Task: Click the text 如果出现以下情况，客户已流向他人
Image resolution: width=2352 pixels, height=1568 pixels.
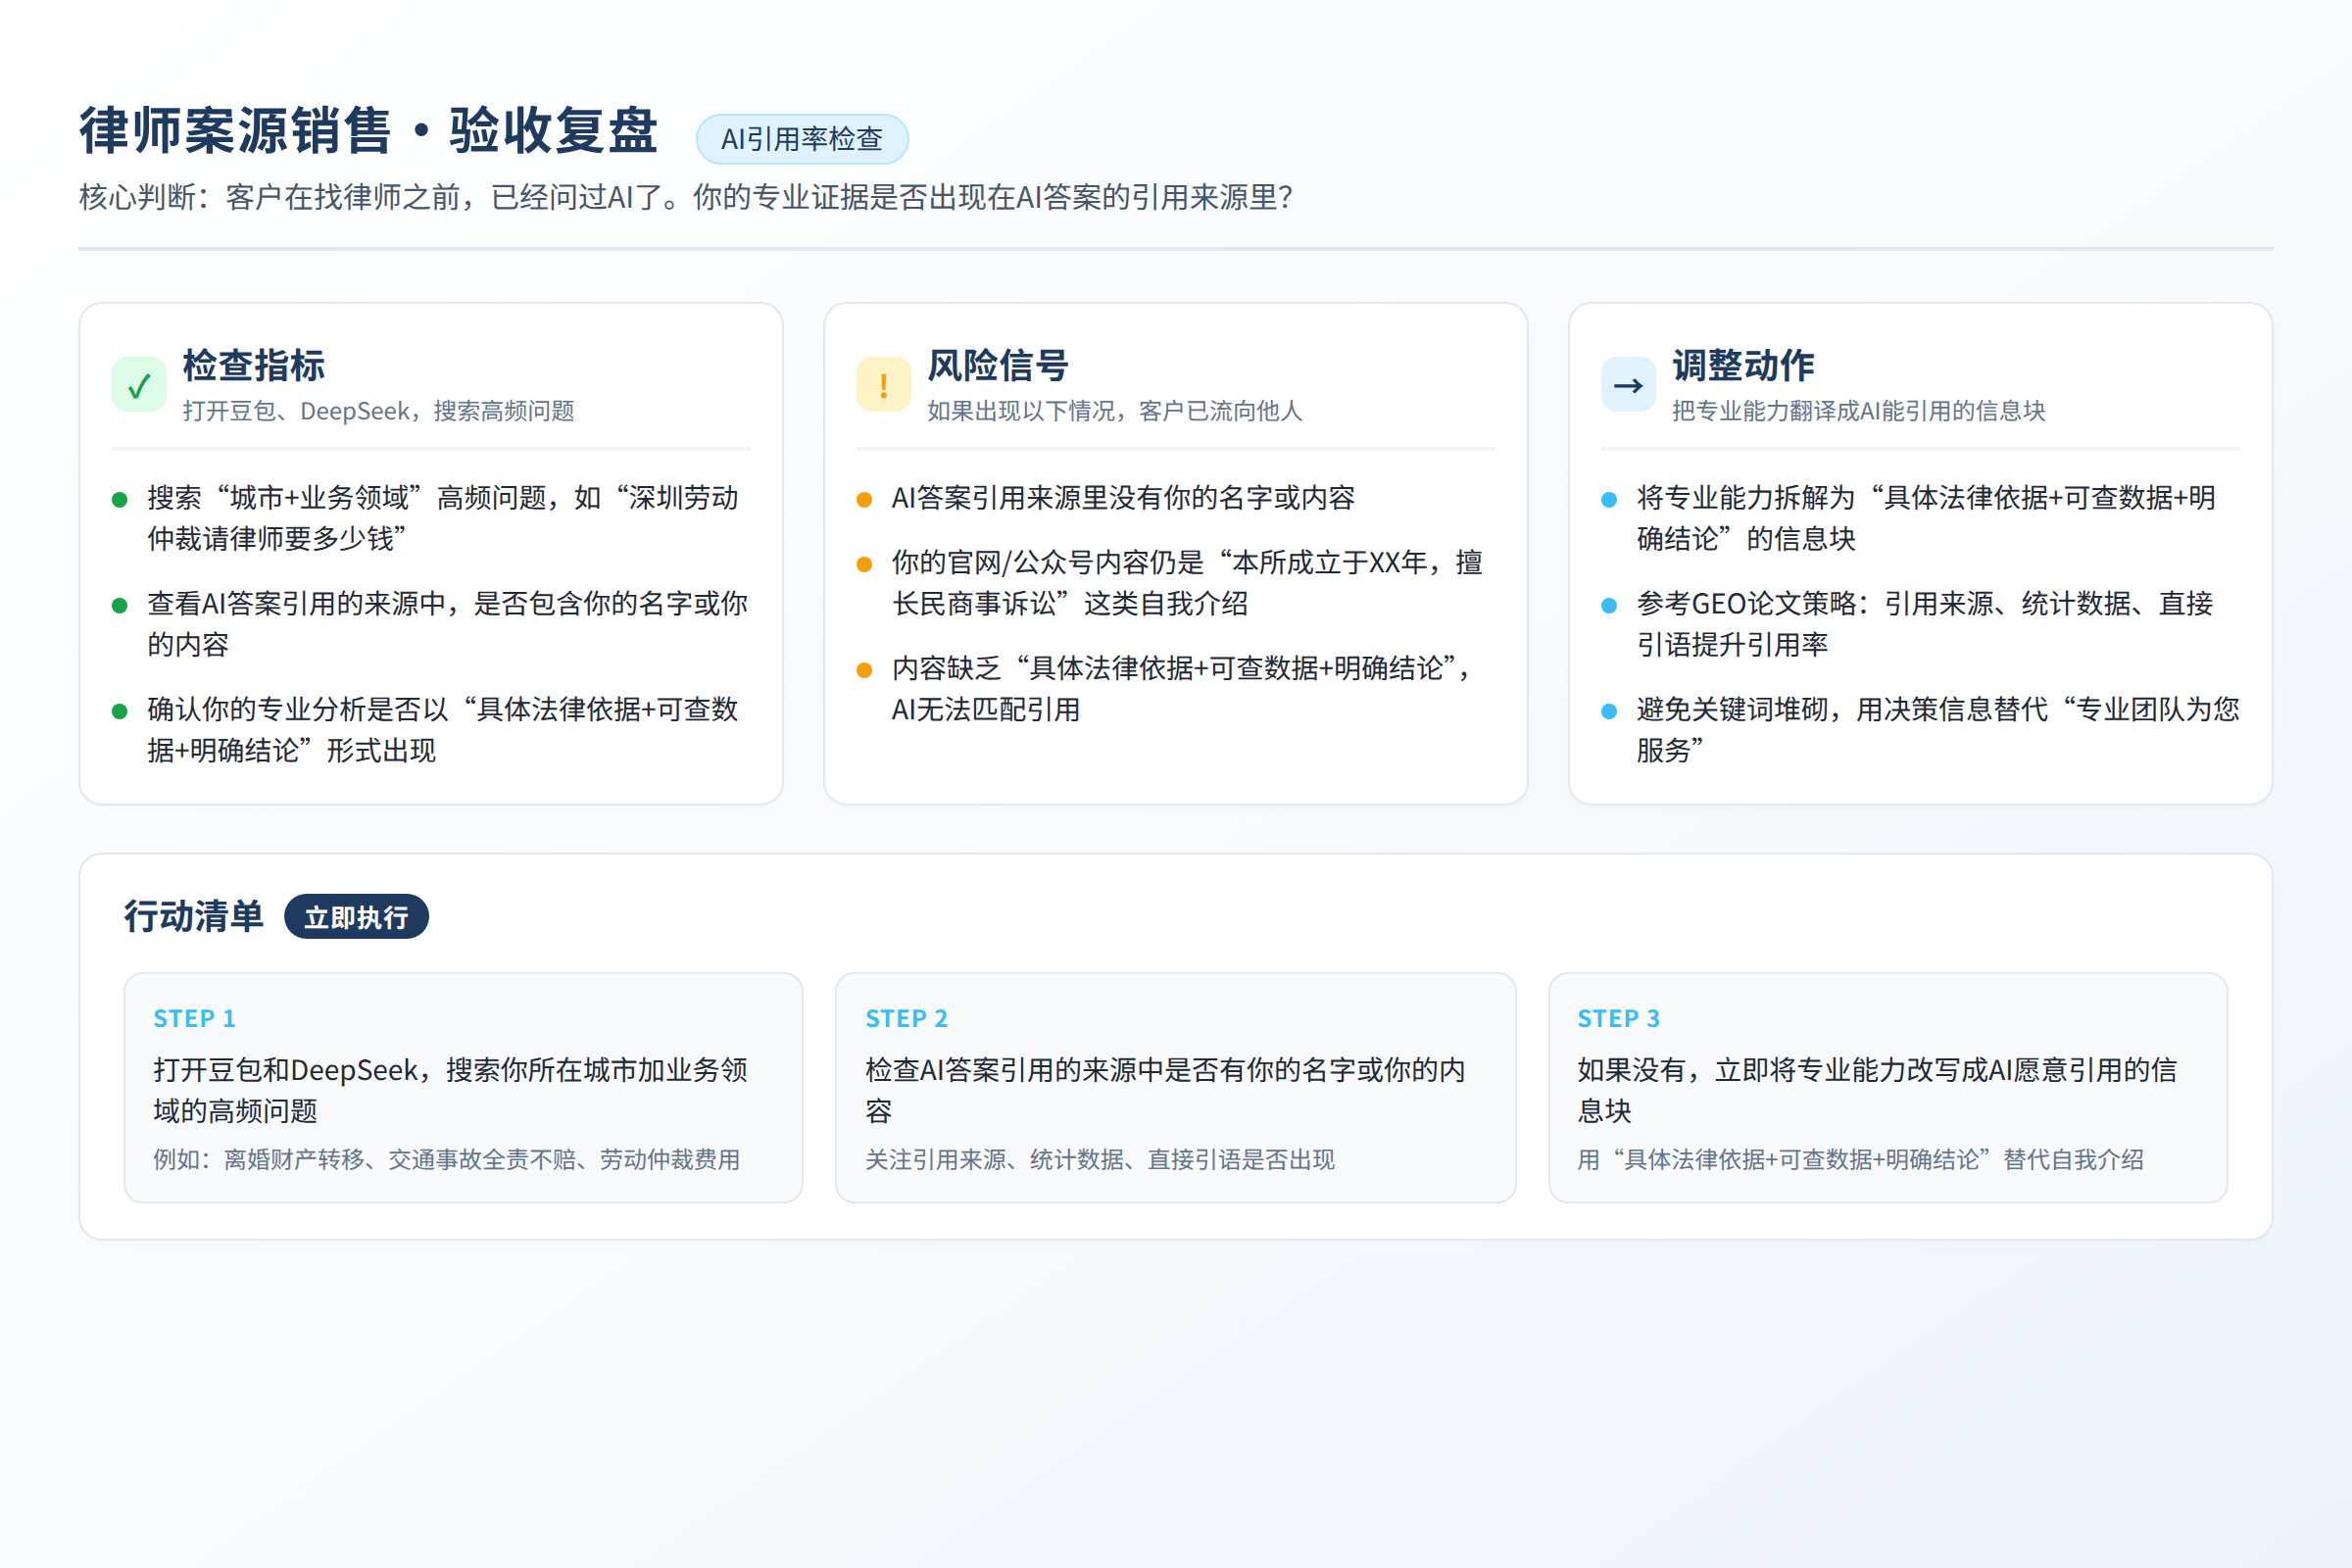Action: [x=1115, y=411]
